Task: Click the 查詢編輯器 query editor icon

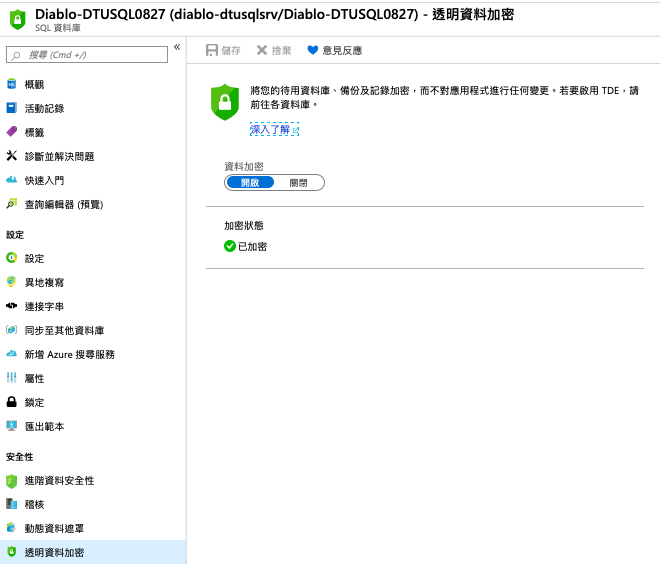Action: click(12, 204)
